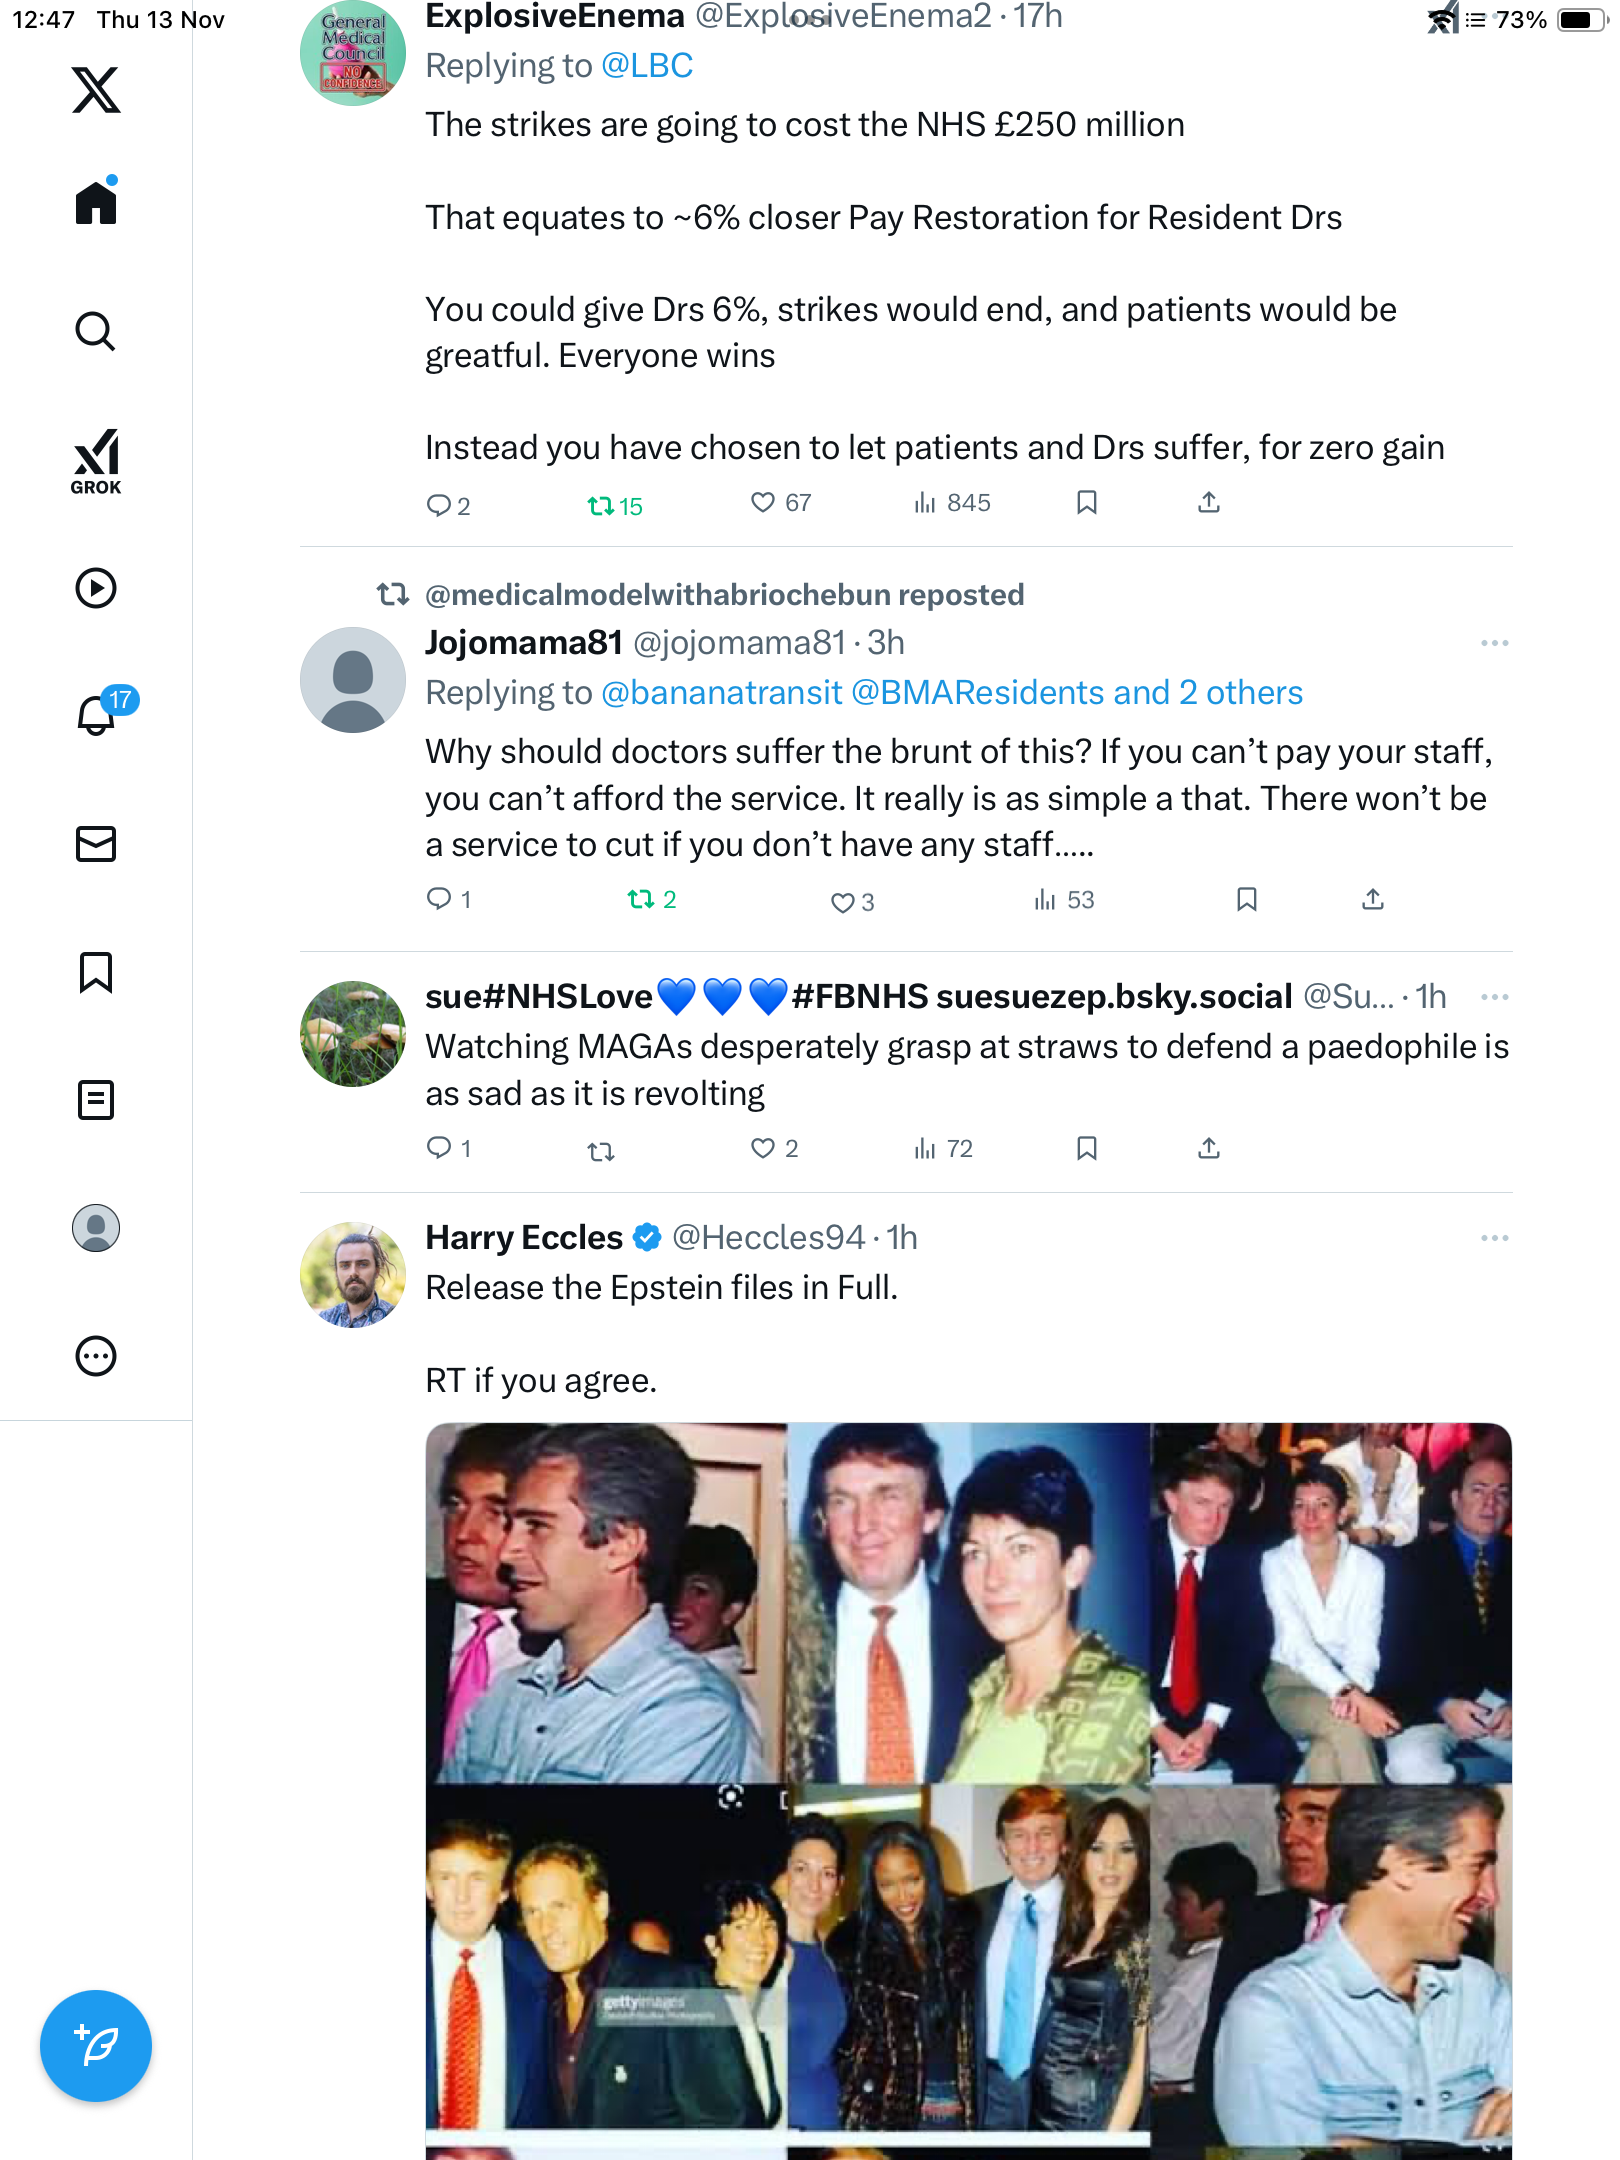Open the Grok assistant in sidebar
Viewport: 1620px width, 2160px height.
[96, 462]
